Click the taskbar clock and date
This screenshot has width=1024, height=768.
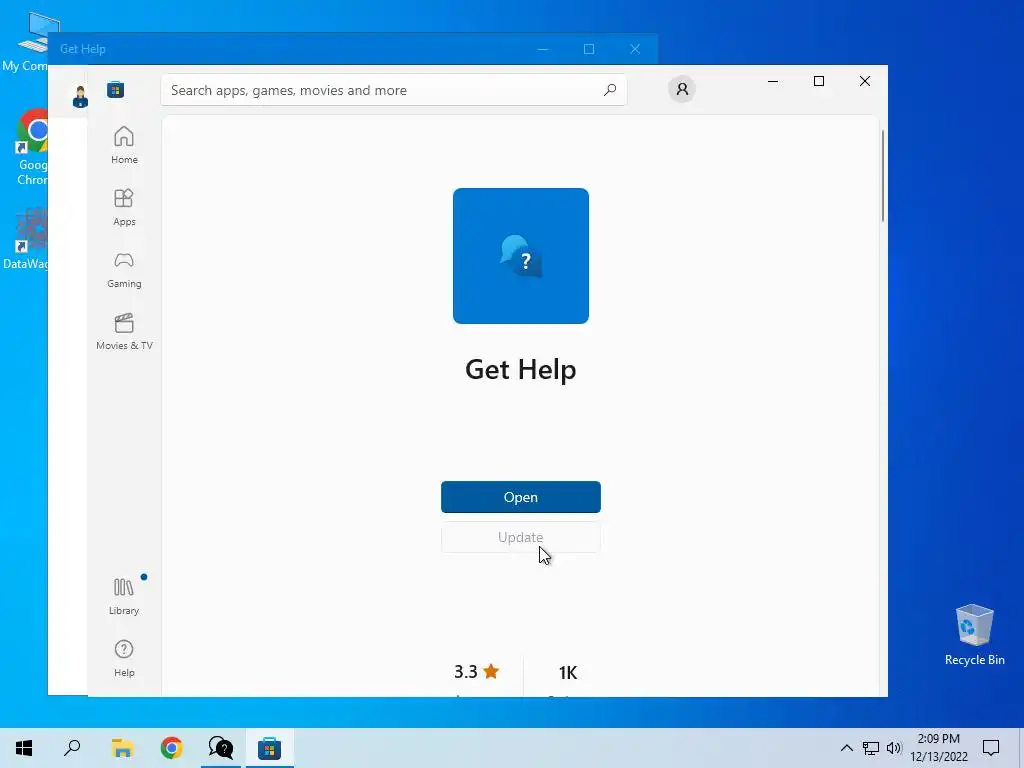939,748
